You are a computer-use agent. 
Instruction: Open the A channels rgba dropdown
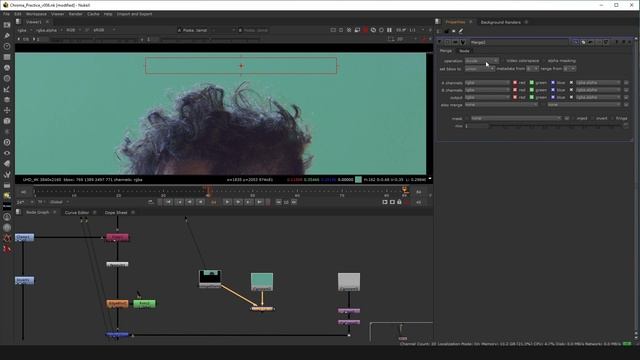(x=487, y=83)
